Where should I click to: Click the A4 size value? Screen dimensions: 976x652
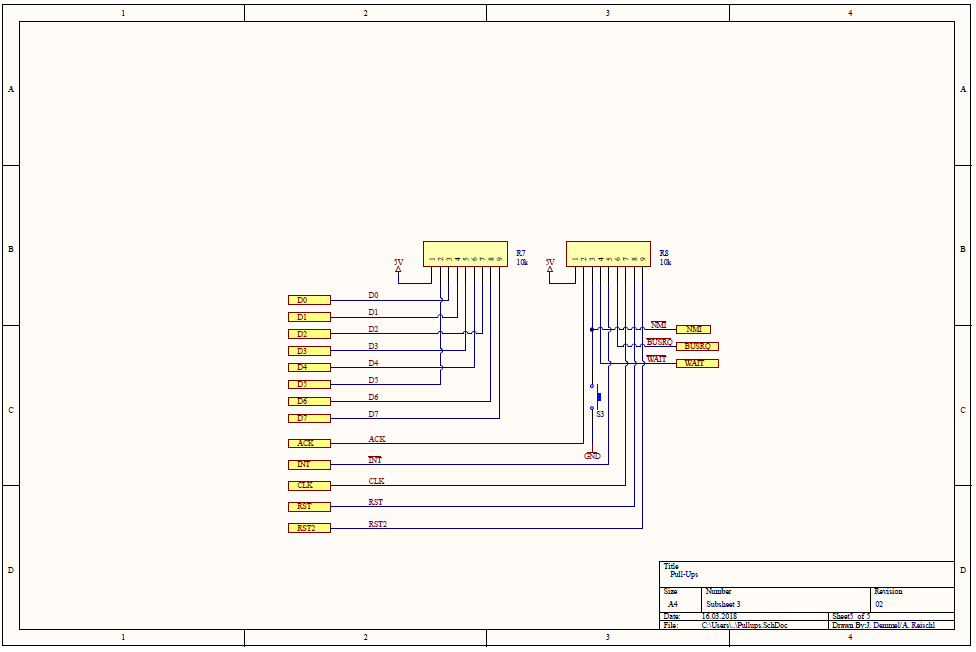click(673, 604)
